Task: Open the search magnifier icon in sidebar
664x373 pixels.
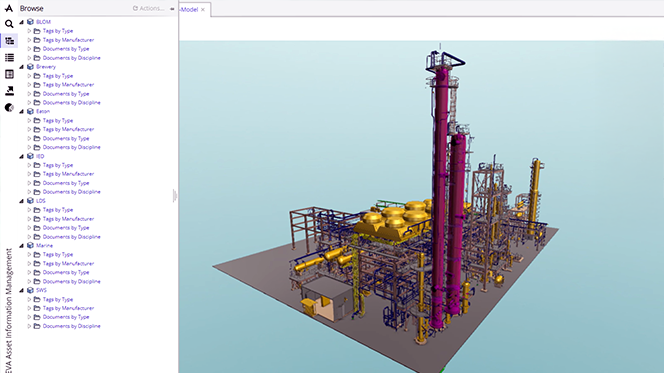Action: pyautogui.click(x=9, y=24)
